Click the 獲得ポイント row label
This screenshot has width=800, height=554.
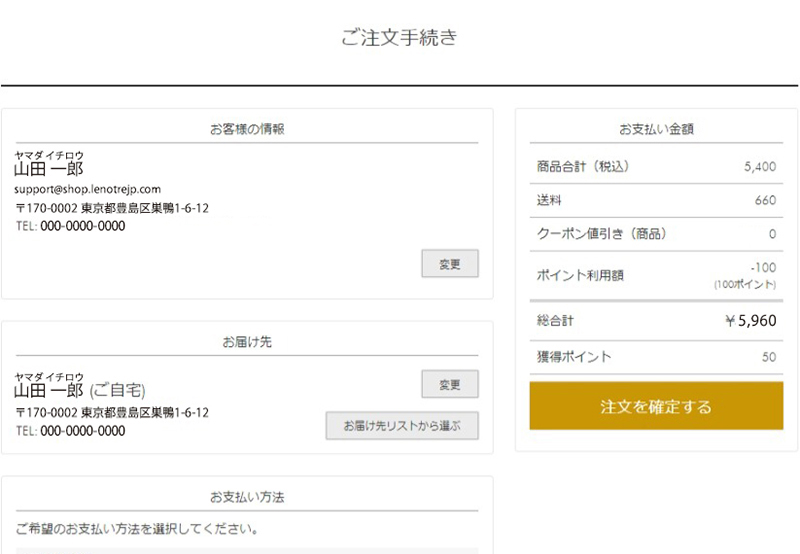tap(574, 357)
